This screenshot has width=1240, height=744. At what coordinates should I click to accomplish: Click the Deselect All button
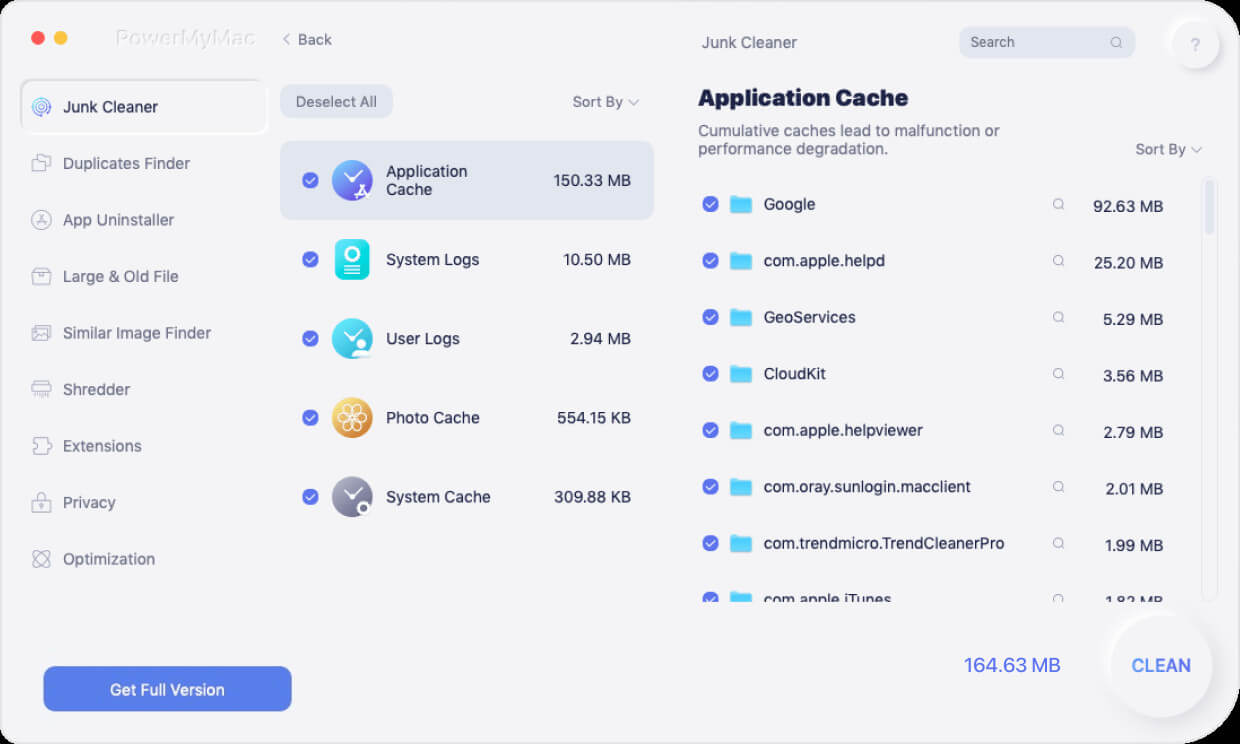336,102
